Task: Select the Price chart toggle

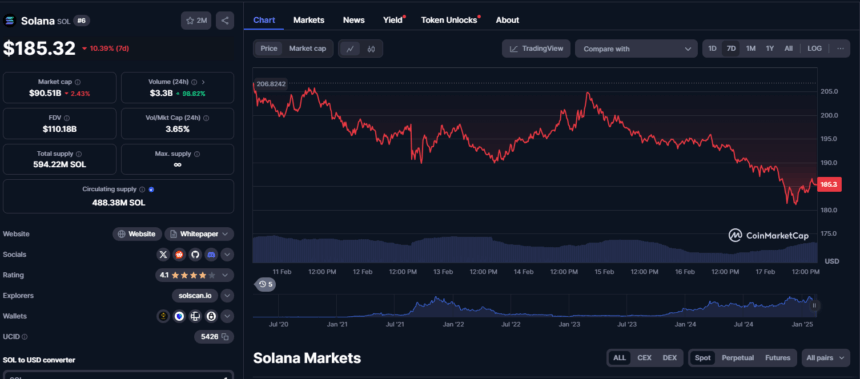Action: pos(269,49)
